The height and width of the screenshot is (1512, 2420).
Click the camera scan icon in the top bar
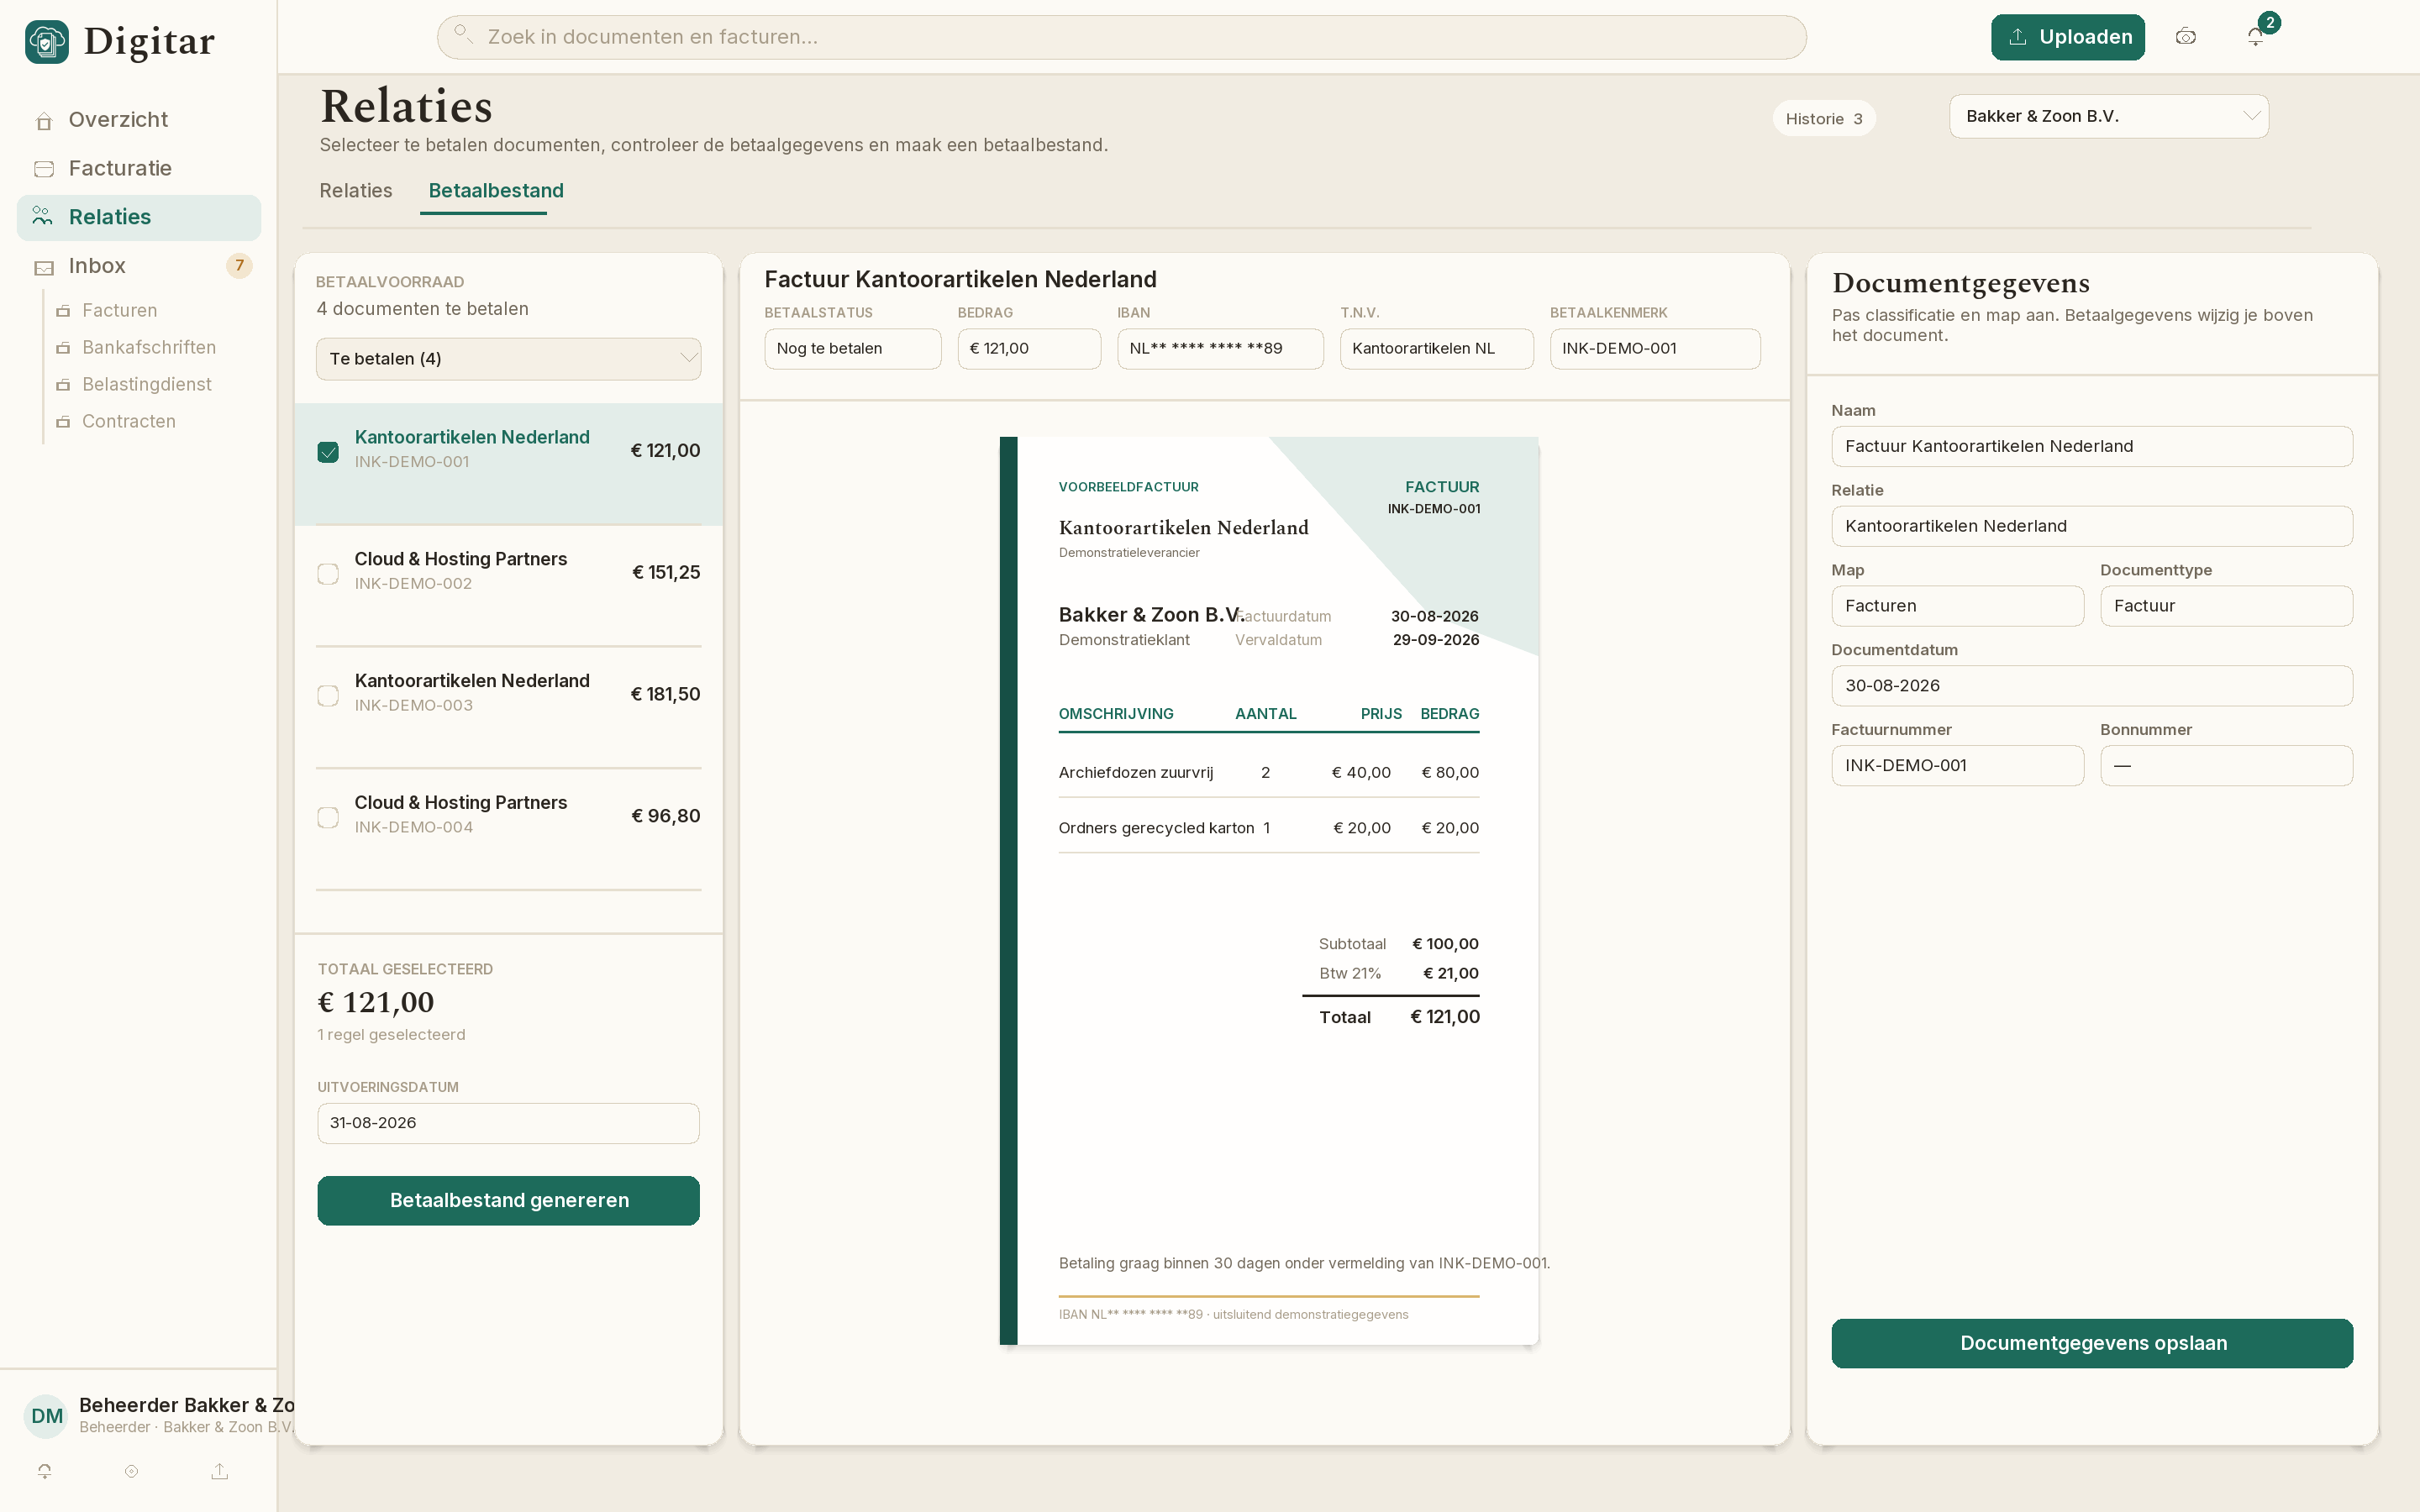pyautogui.click(x=2186, y=37)
